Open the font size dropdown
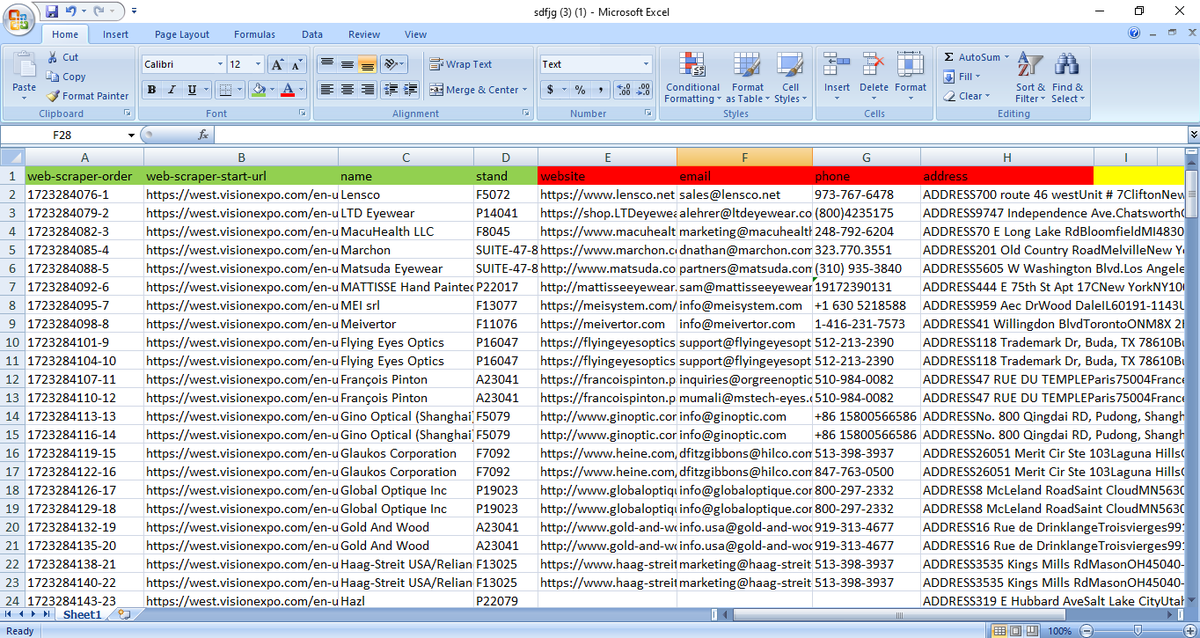The image size is (1200, 638). 259,64
